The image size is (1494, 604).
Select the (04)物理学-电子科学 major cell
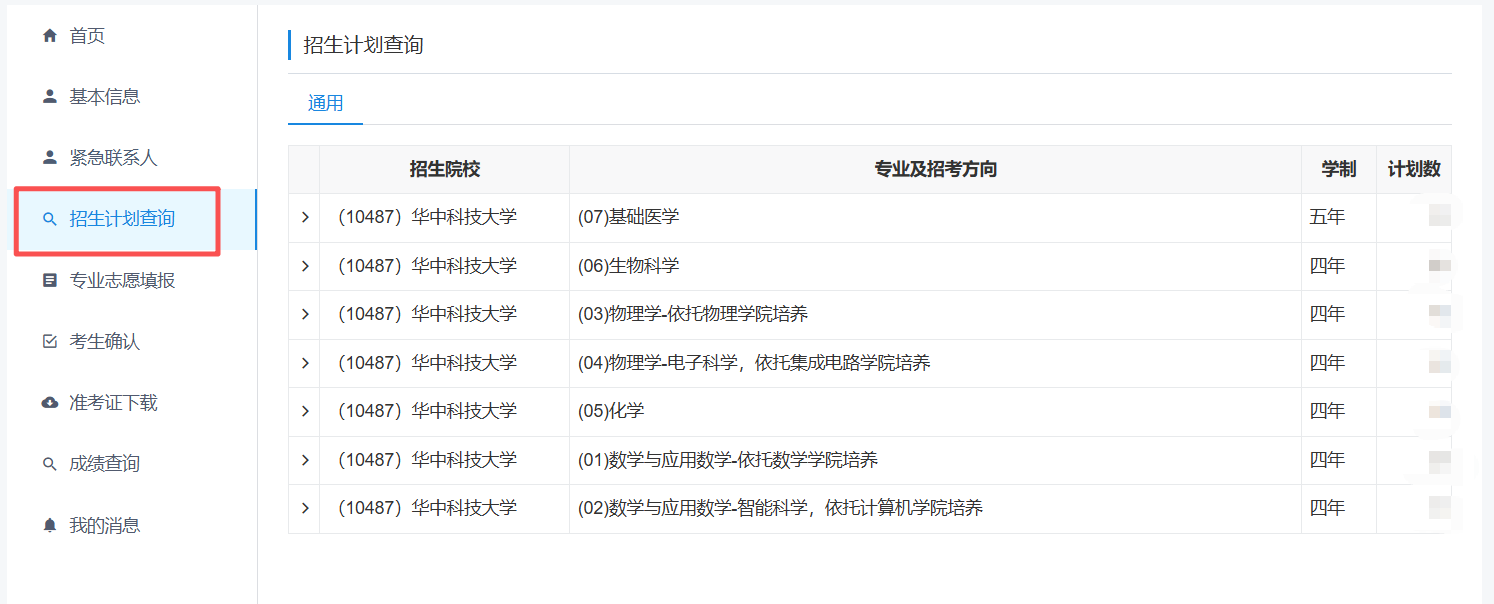[754, 363]
